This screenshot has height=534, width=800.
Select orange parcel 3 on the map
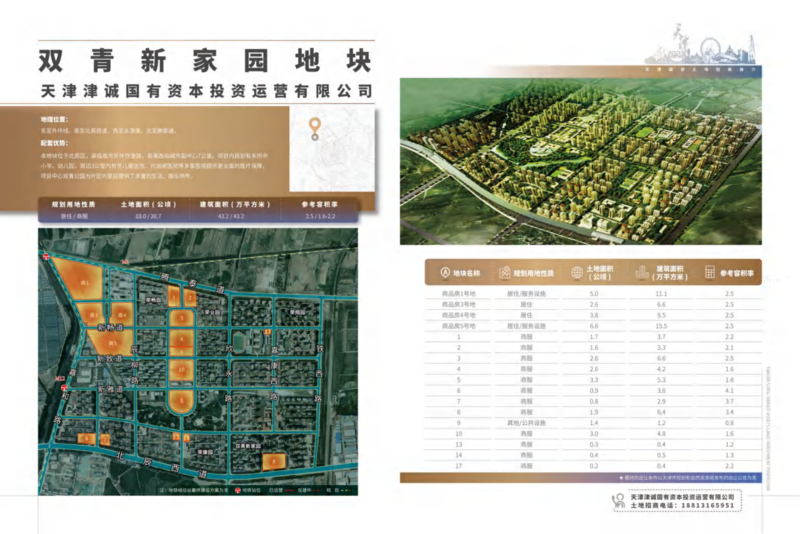181,318
